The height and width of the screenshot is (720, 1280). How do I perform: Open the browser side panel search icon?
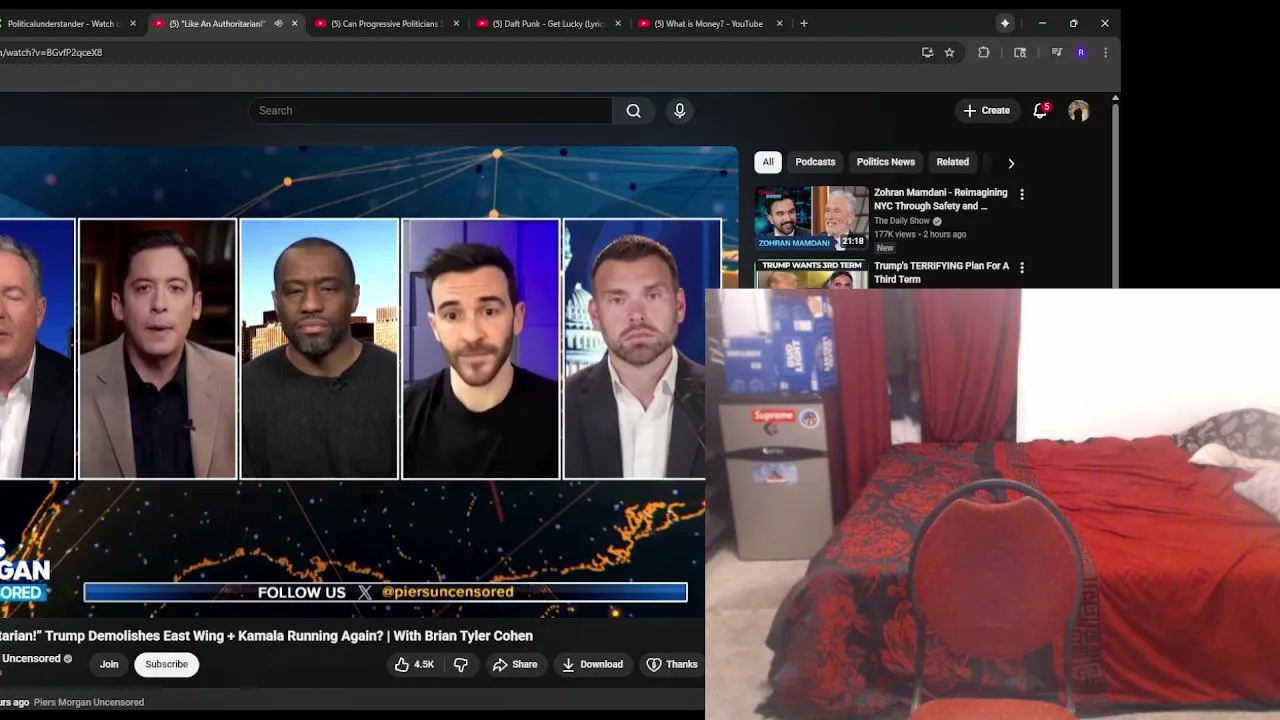(x=1020, y=53)
